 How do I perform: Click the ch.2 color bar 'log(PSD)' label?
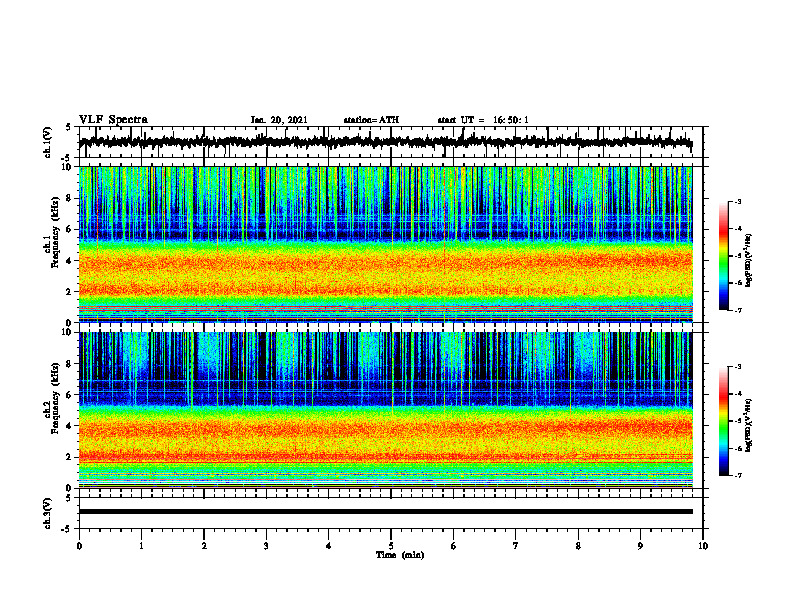pyautogui.click(x=748, y=425)
